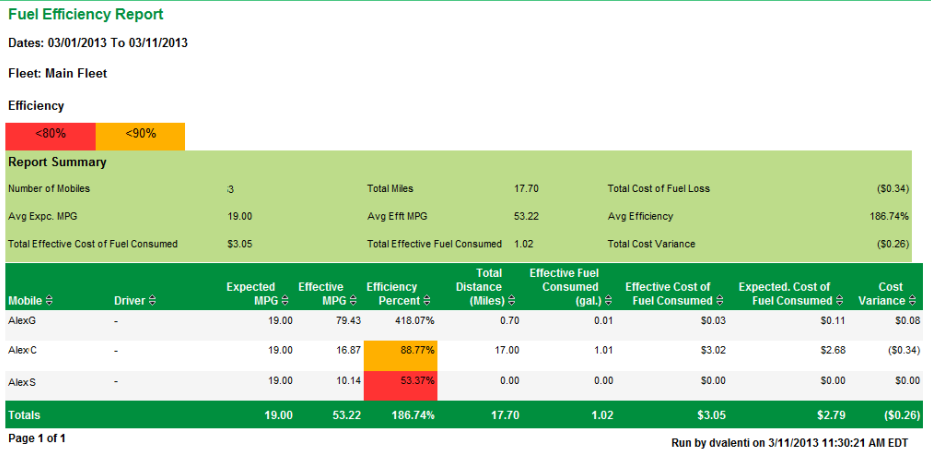This screenshot has height=463, width=931.
Task: Sort by the Expected MPG column arrows
Action: pos(285,301)
